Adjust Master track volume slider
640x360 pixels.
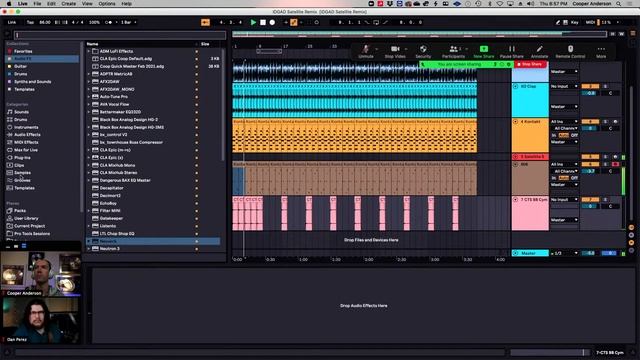(x=590, y=253)
